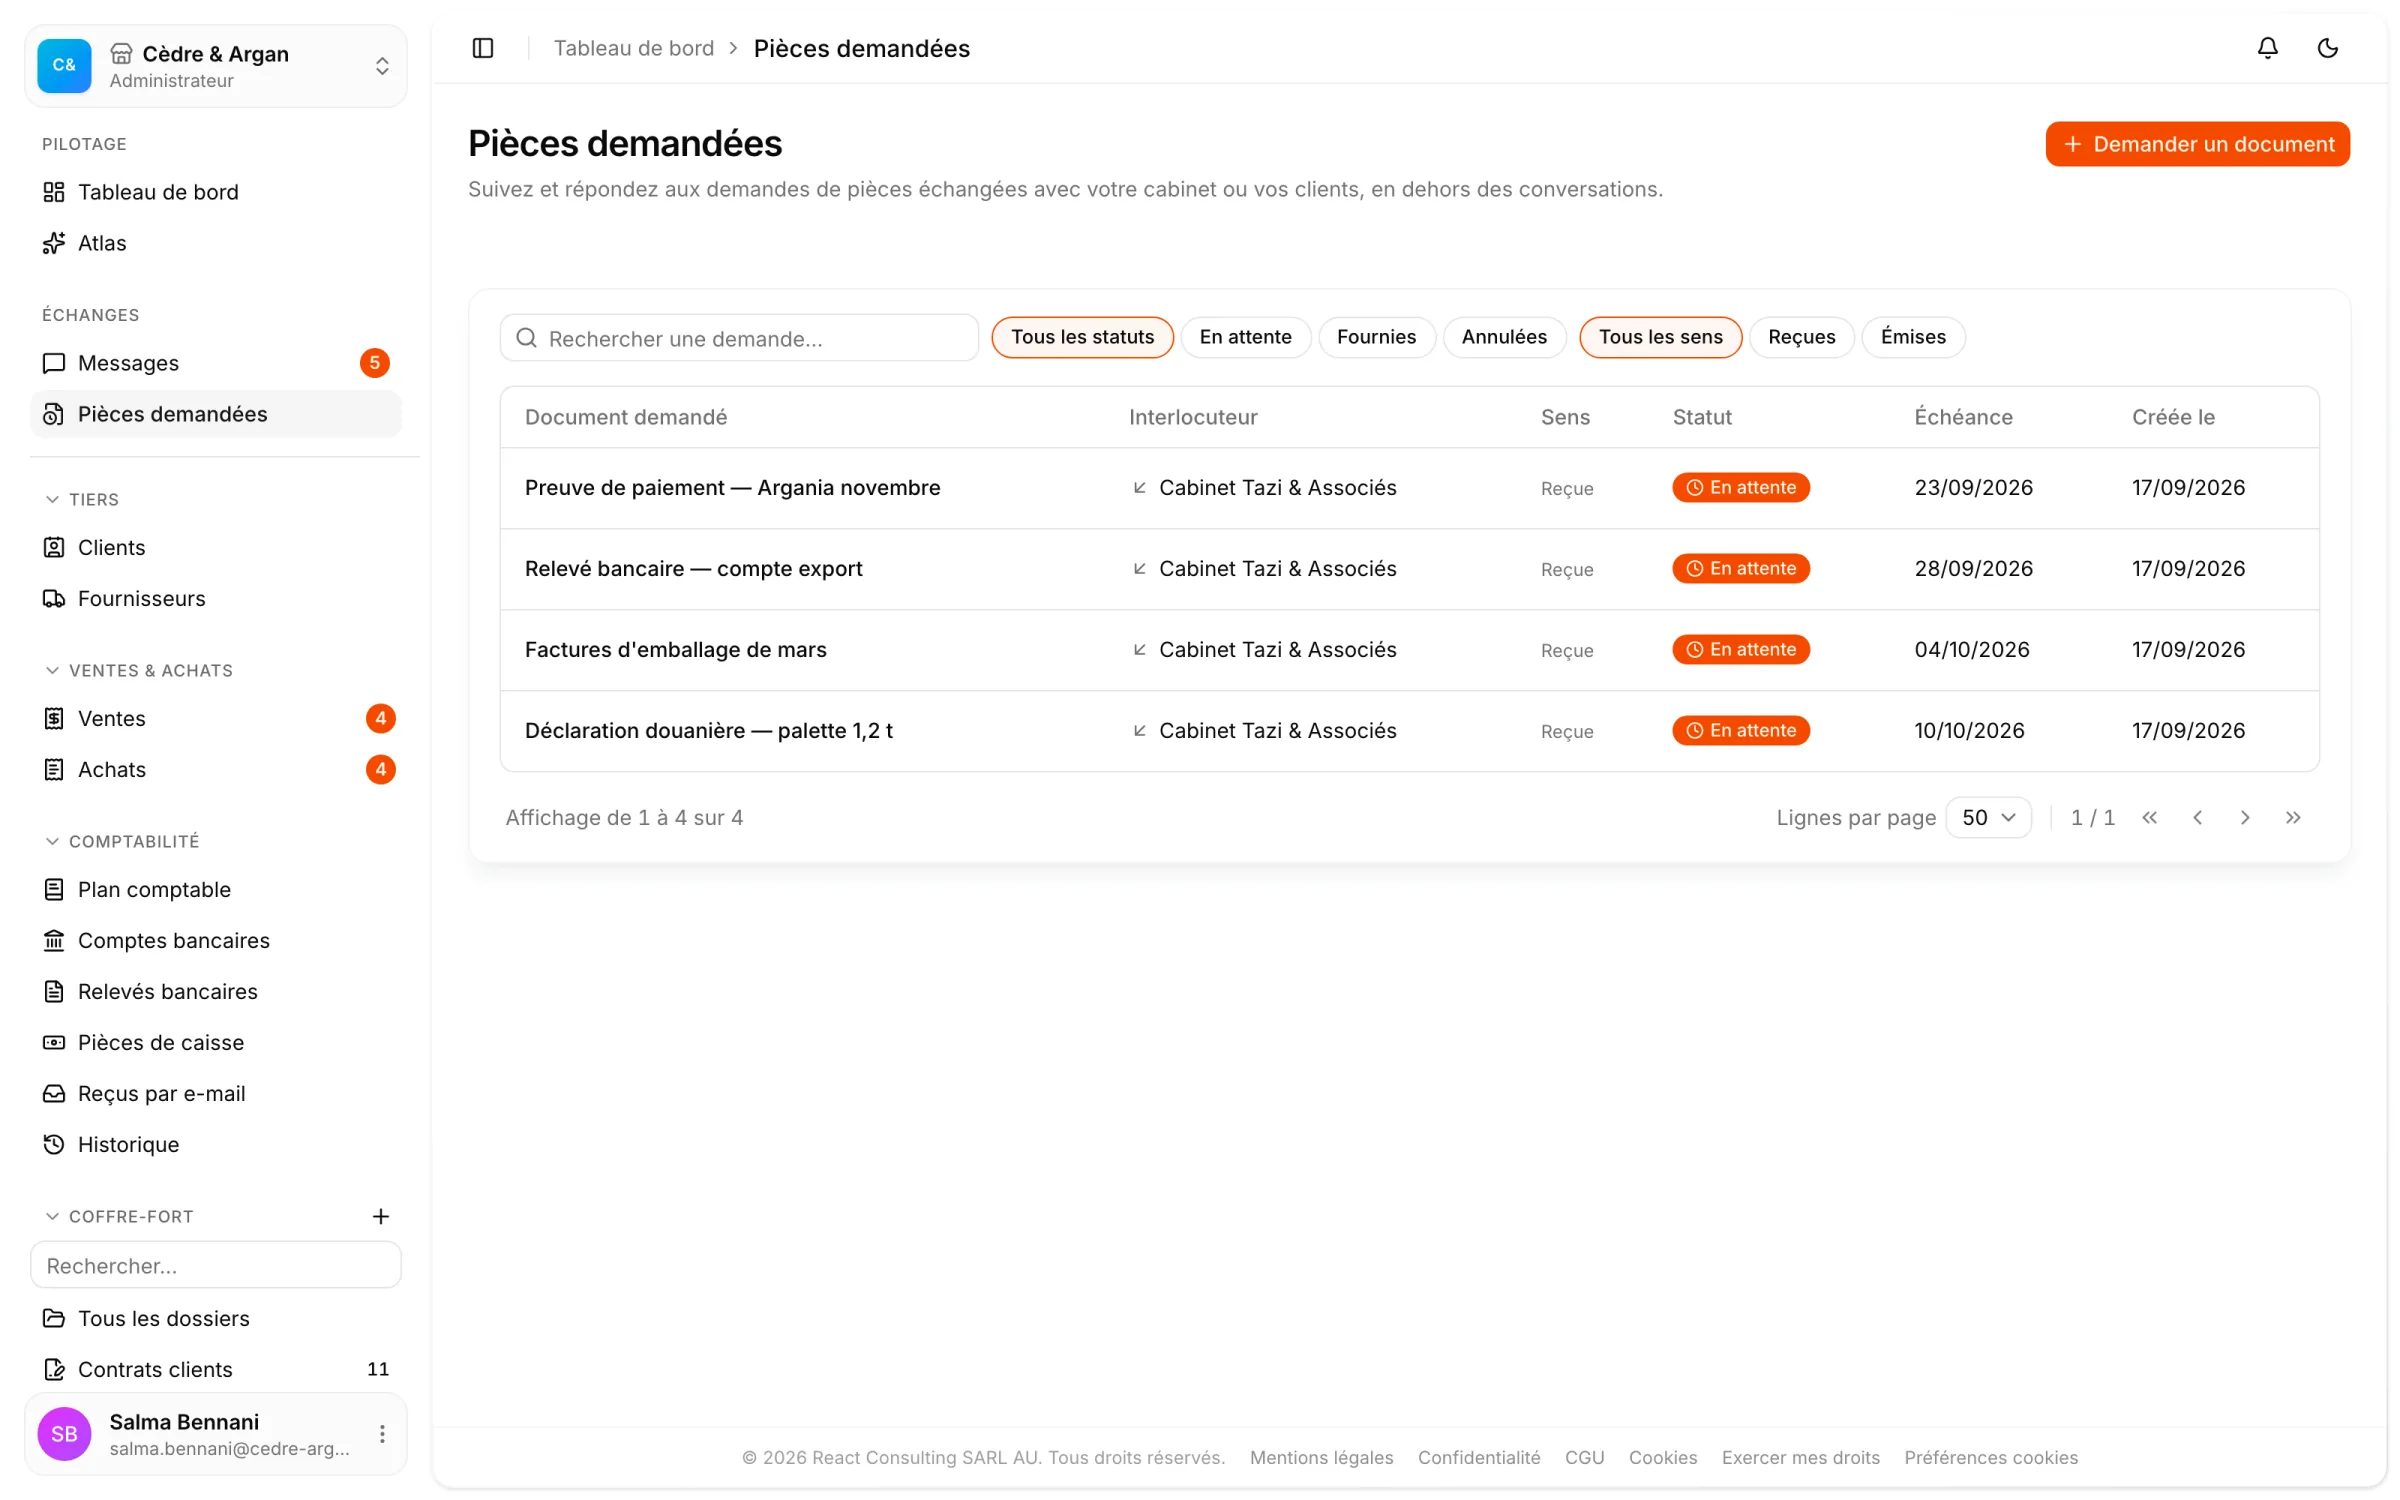Click the Fournisseurs truck icon
The image size is (2400, 1500).
[54, 599]
